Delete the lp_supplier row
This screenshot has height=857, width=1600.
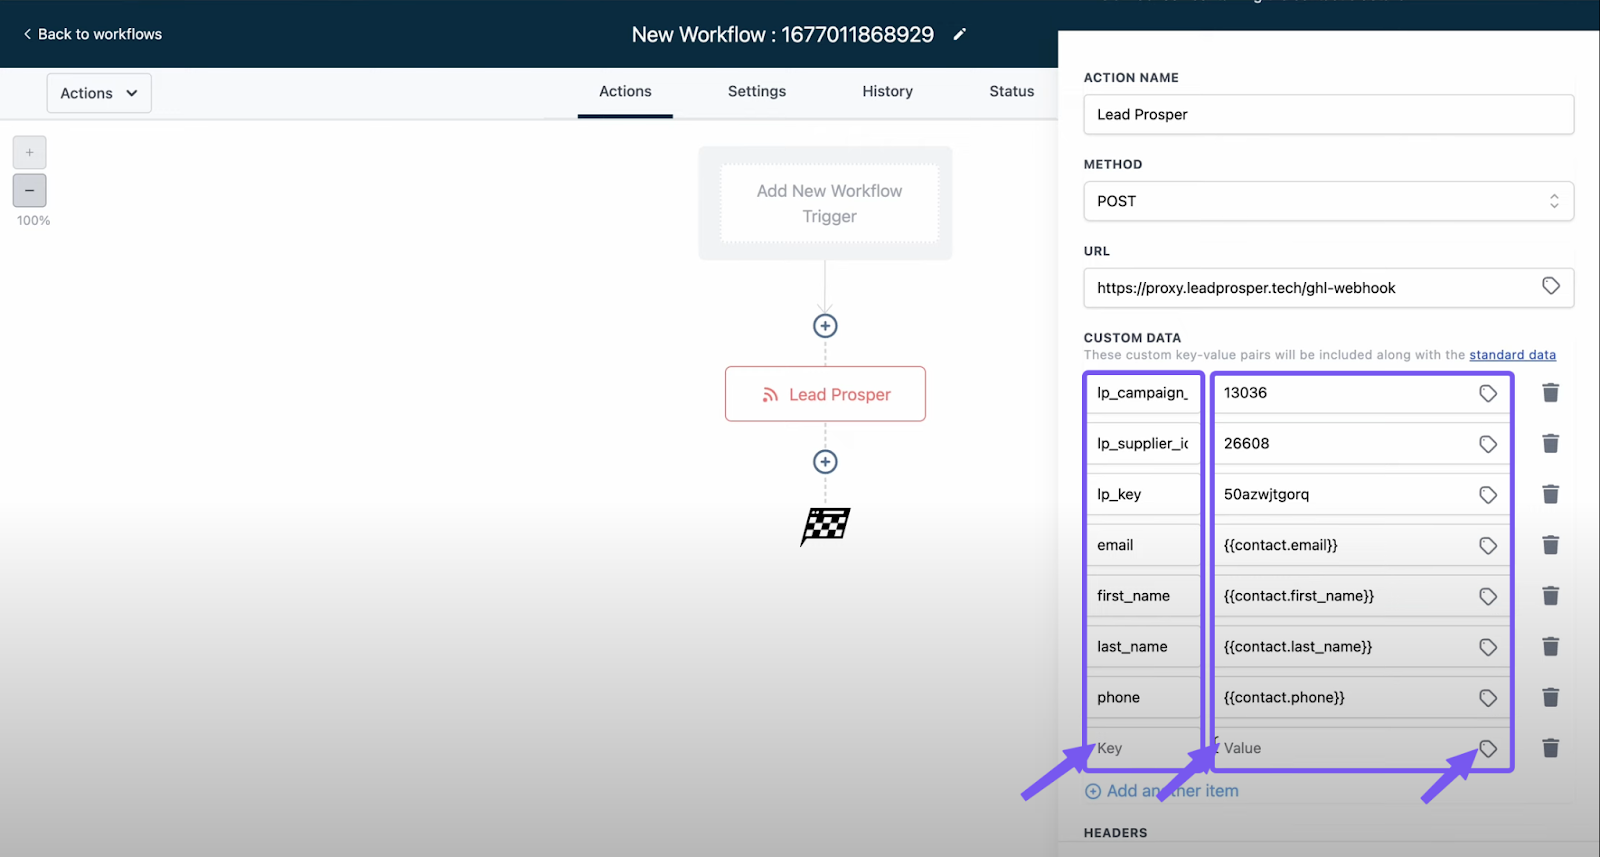1551,444
